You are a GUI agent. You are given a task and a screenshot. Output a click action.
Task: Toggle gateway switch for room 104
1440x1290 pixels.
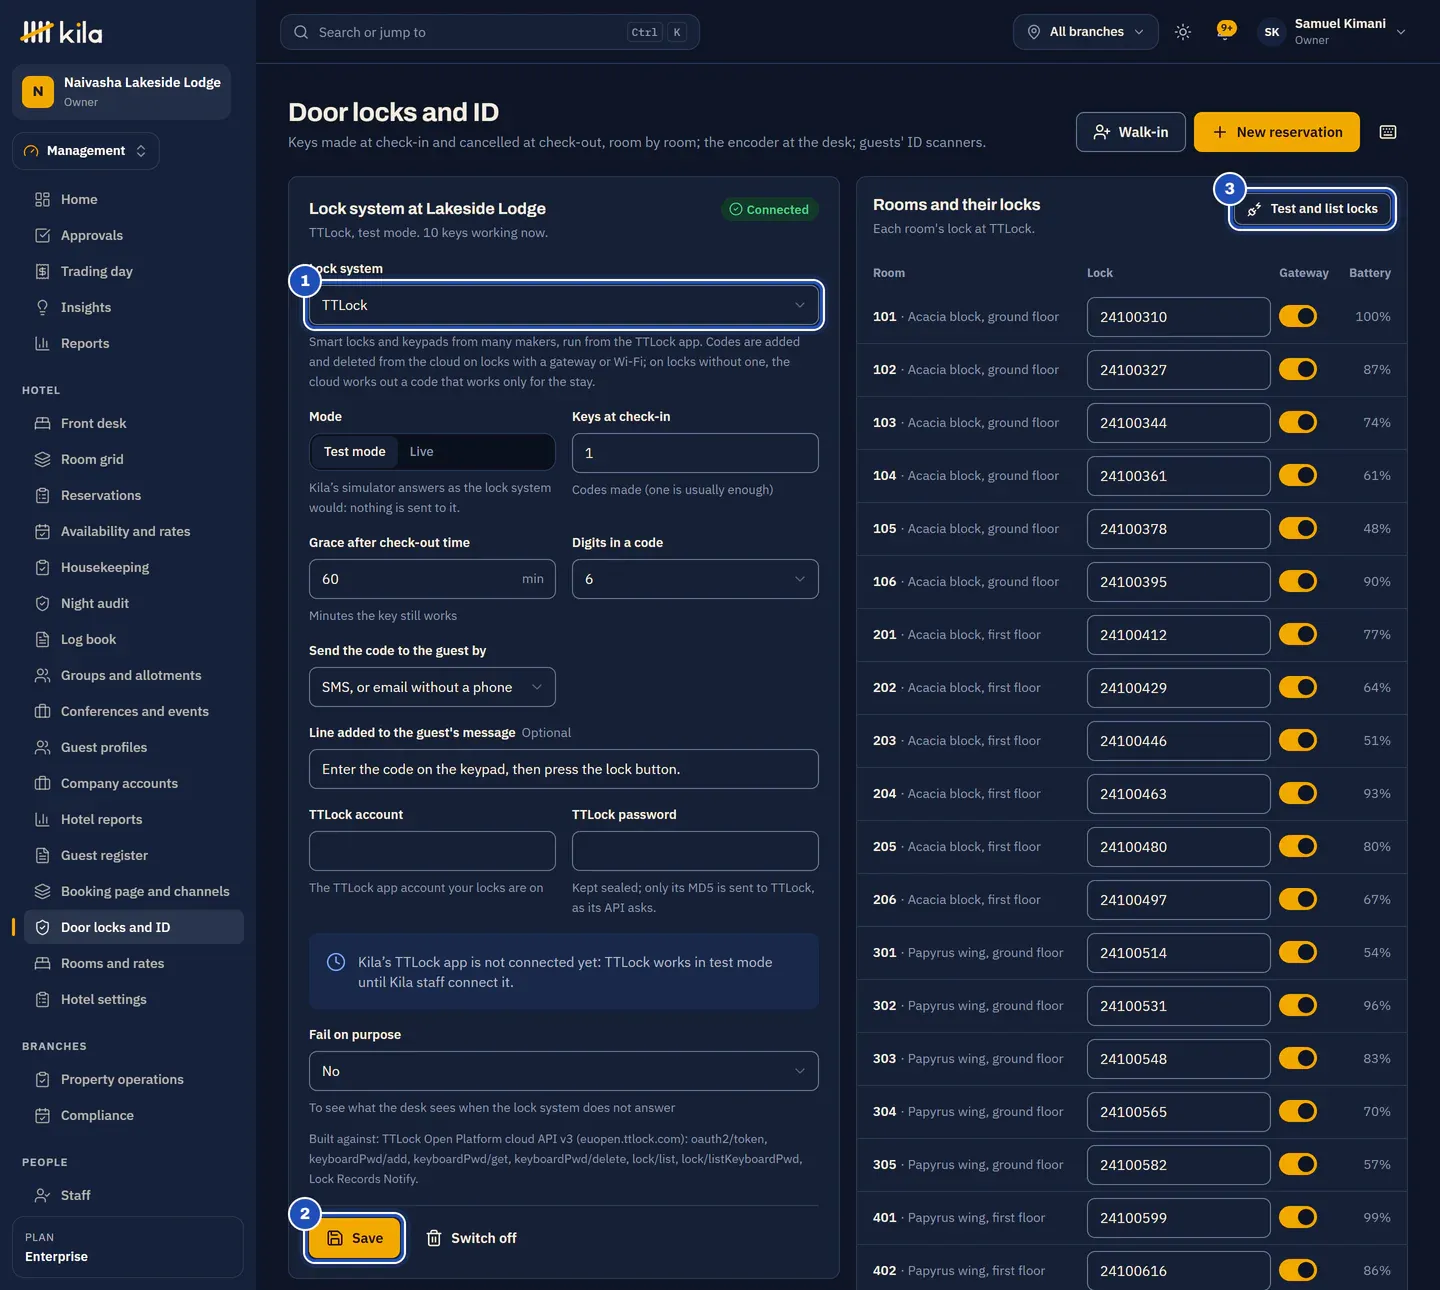tap(1298, 475)
